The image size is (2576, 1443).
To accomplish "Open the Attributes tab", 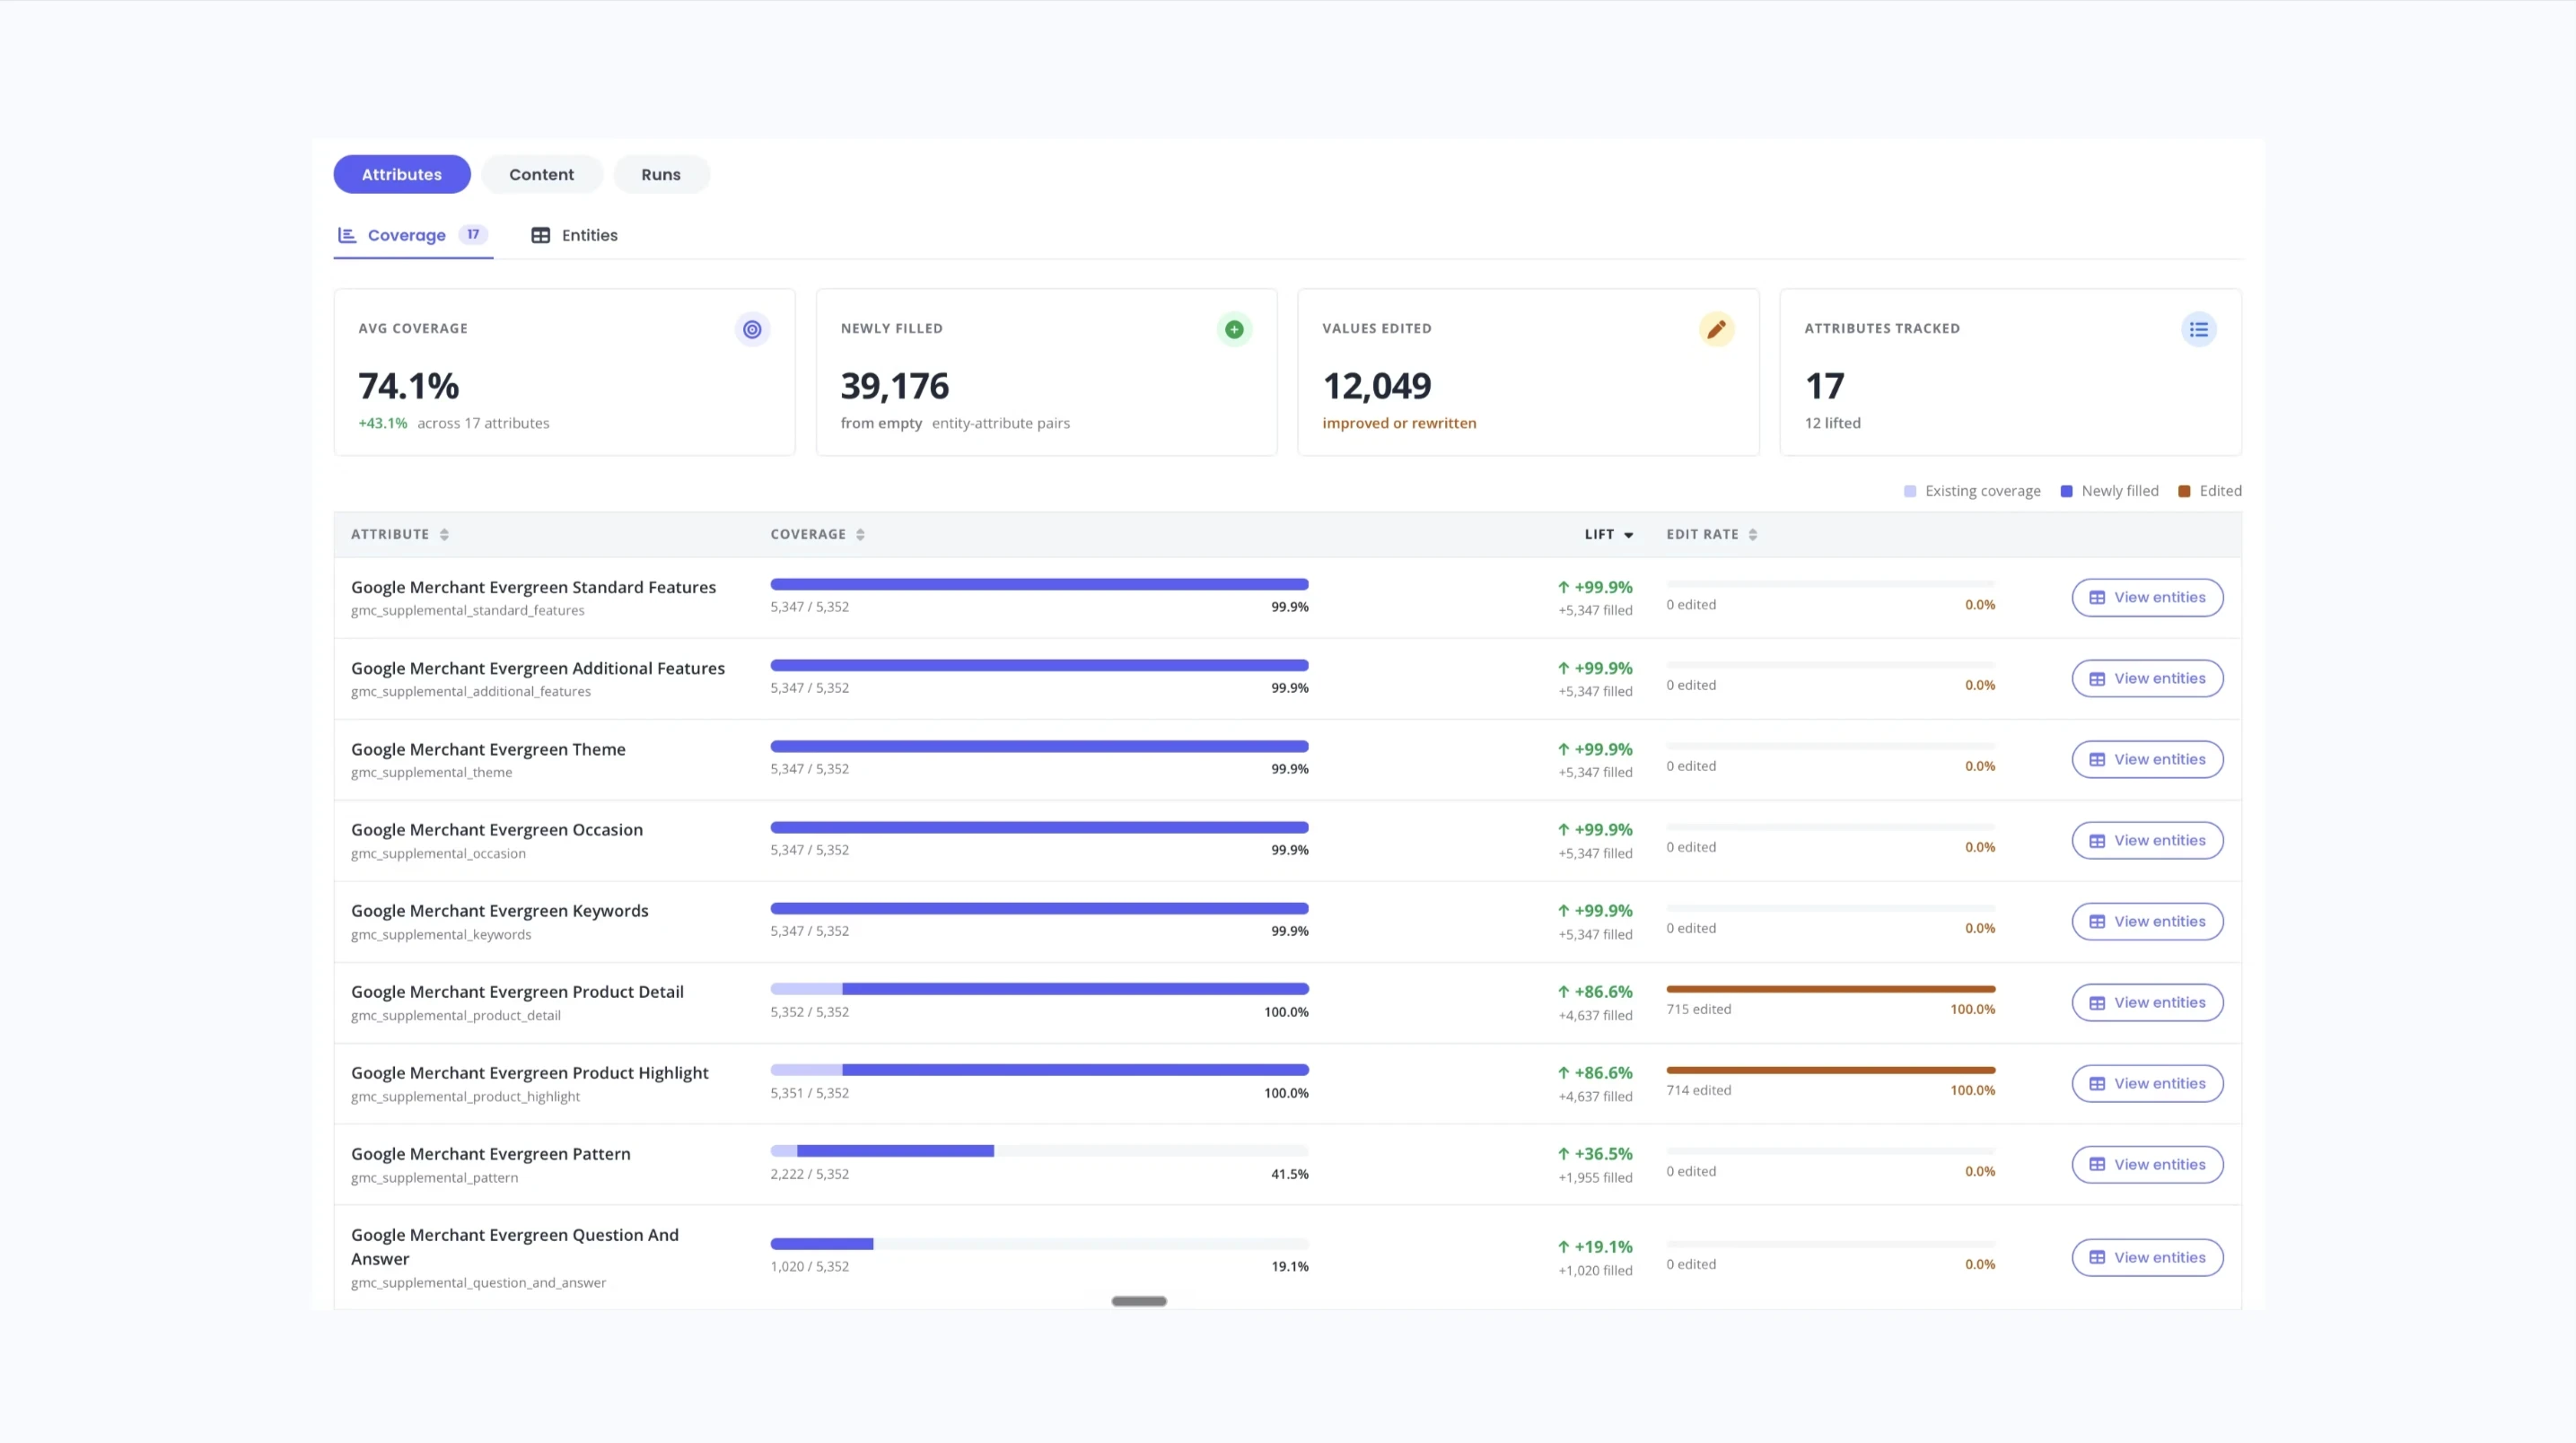I will (x=401, y=174).
